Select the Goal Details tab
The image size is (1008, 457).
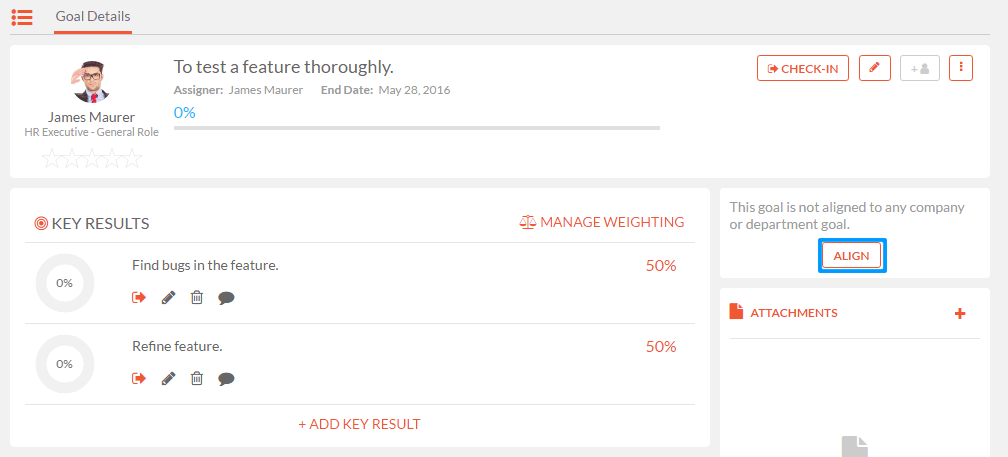[93, 17]
